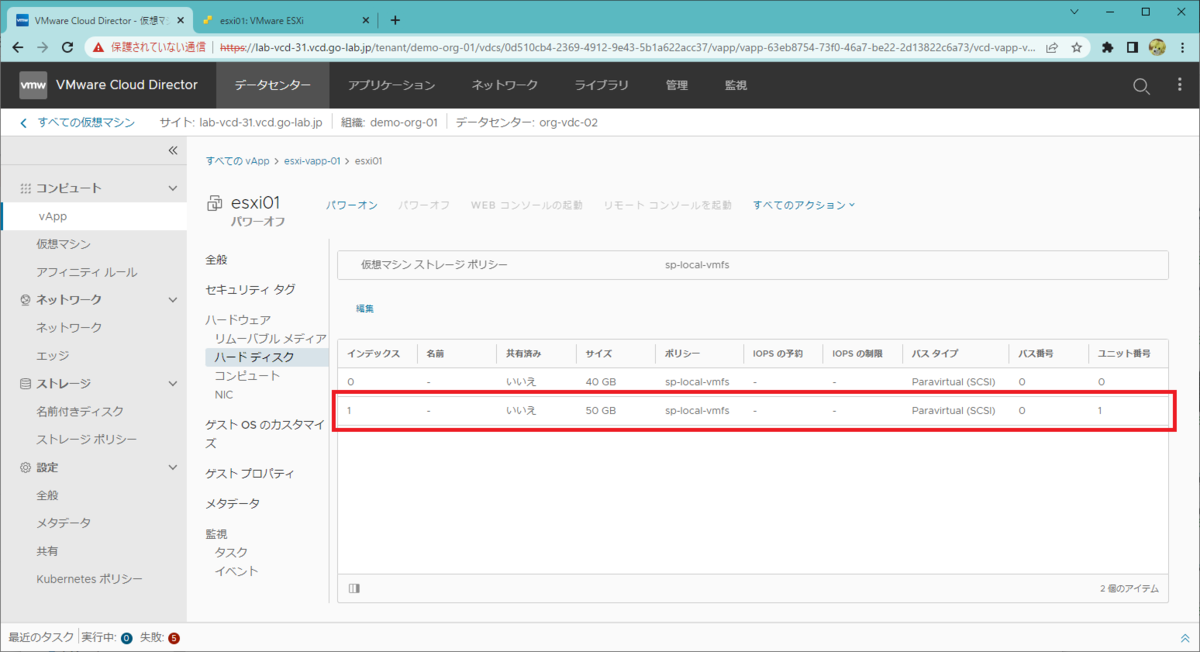1200x652 pixels.
Task: Open the Chrome three-dot menu
Action: pyautogui.click(x=1182, y=47)
